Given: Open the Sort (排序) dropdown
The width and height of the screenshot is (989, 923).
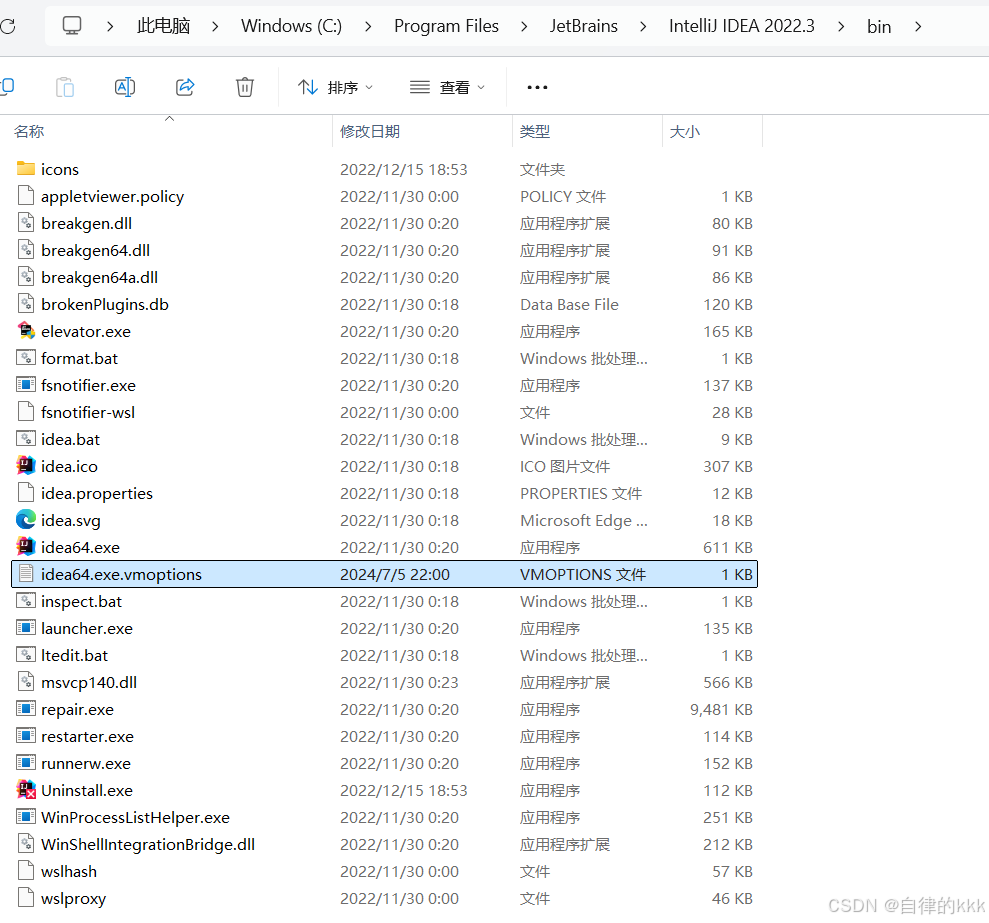Looking at the screenshot, I should pos(336,87).
